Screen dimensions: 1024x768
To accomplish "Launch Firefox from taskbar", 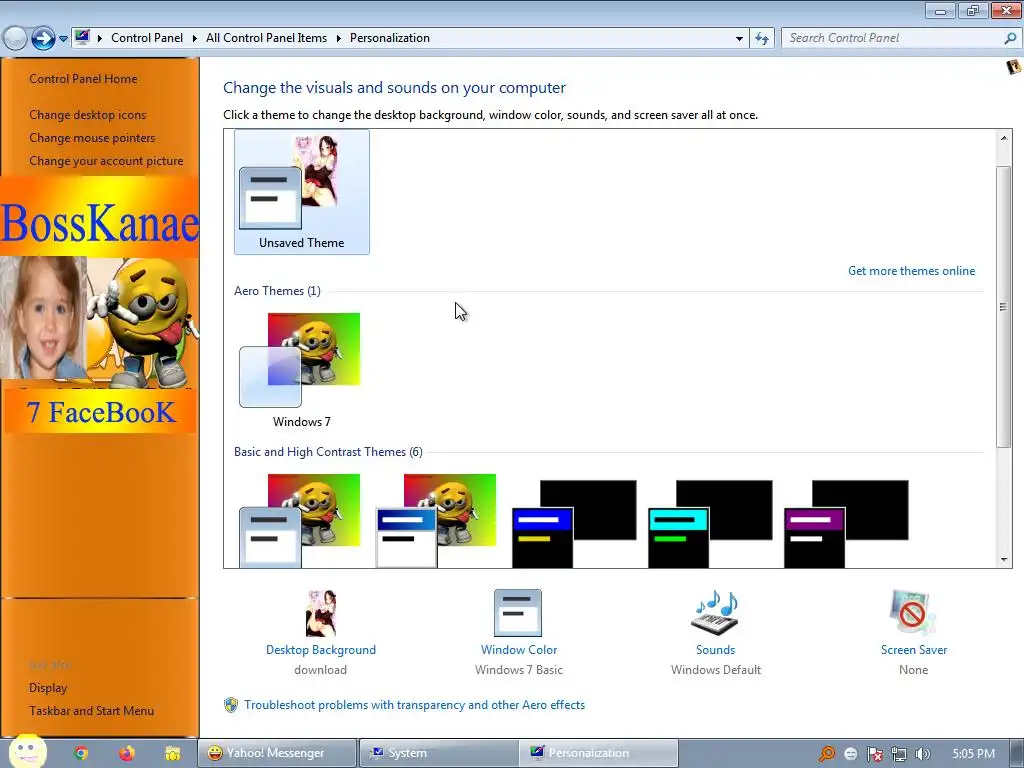I will point(127,754).
